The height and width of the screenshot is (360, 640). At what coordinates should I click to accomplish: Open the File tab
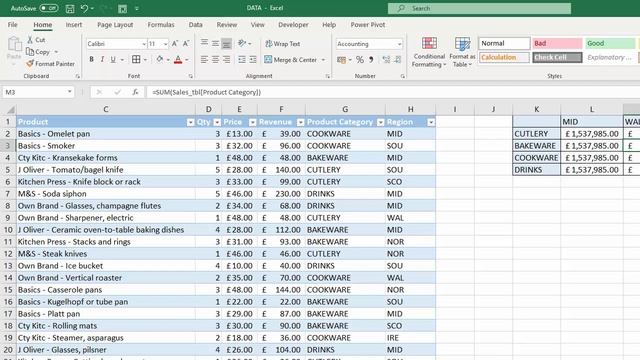[13, 24]
